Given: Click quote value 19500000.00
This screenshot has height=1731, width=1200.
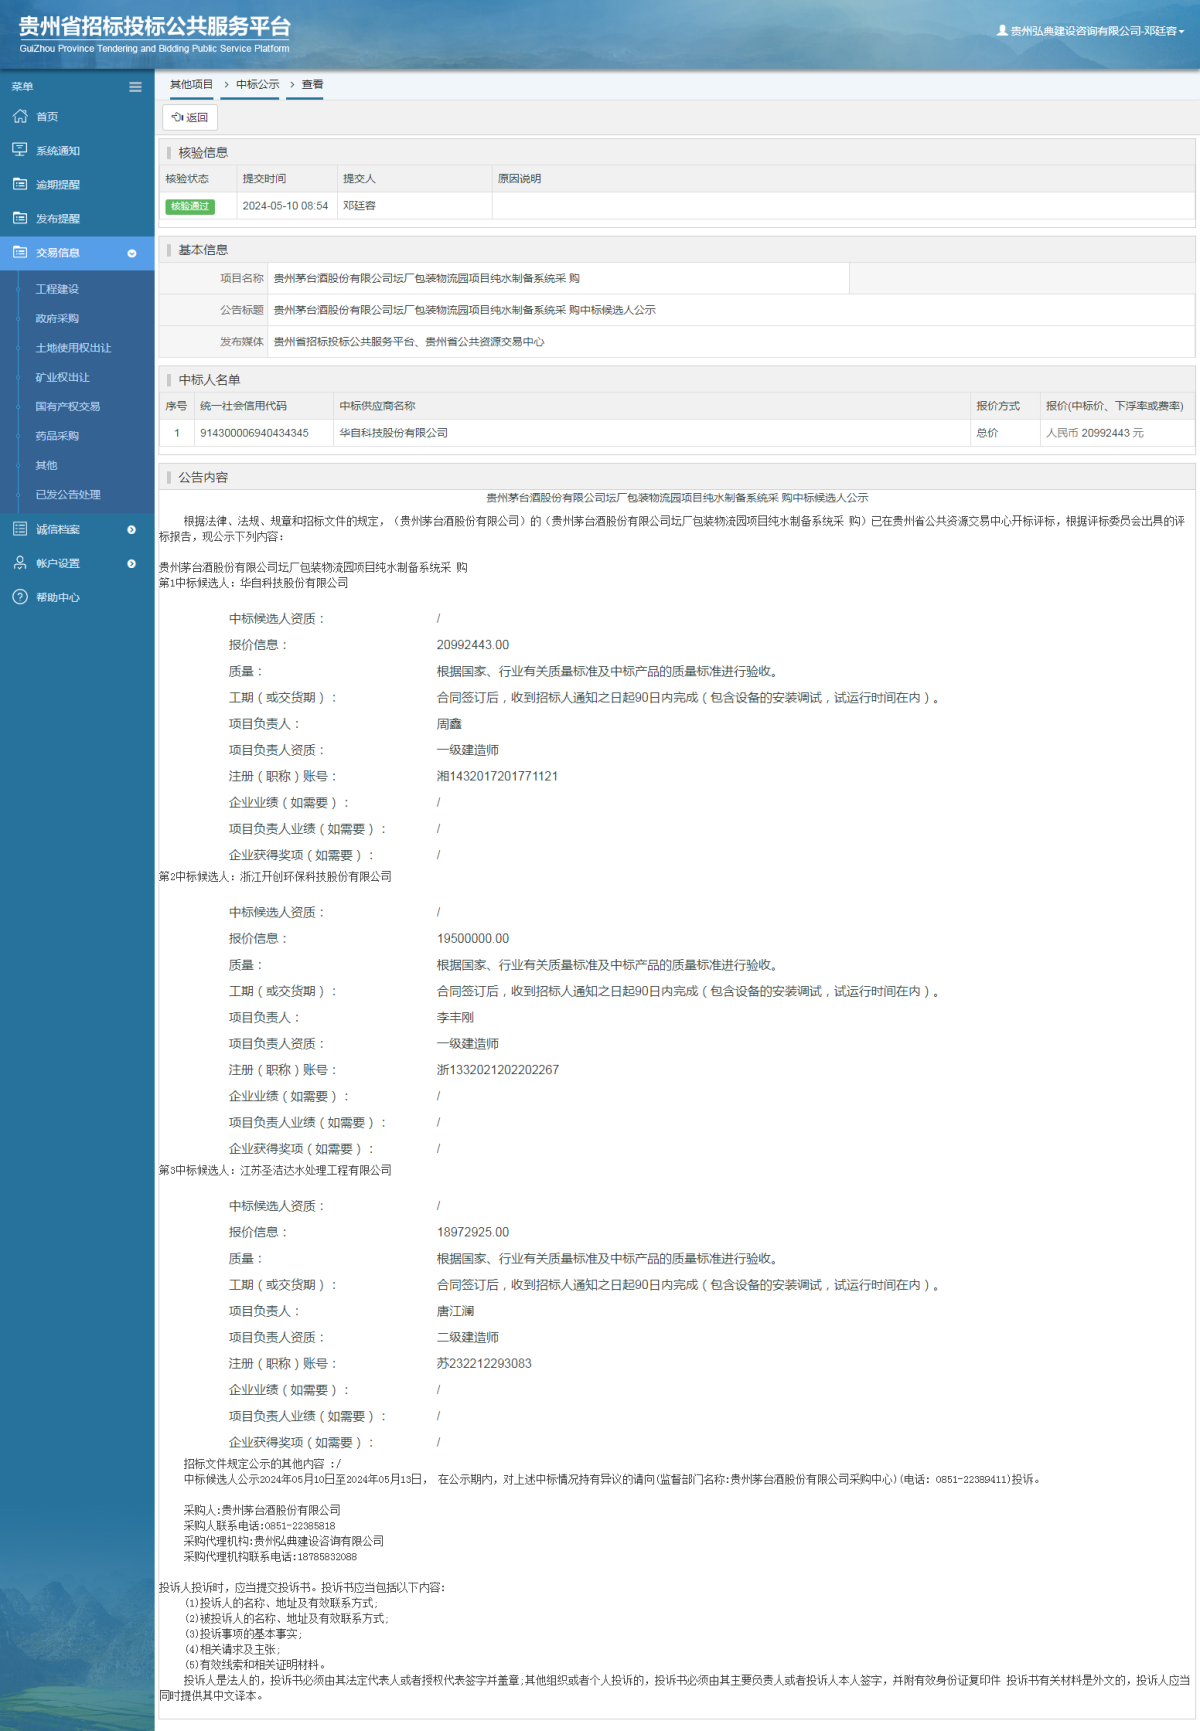Looking at the screenshot, I should pos(473,939).
